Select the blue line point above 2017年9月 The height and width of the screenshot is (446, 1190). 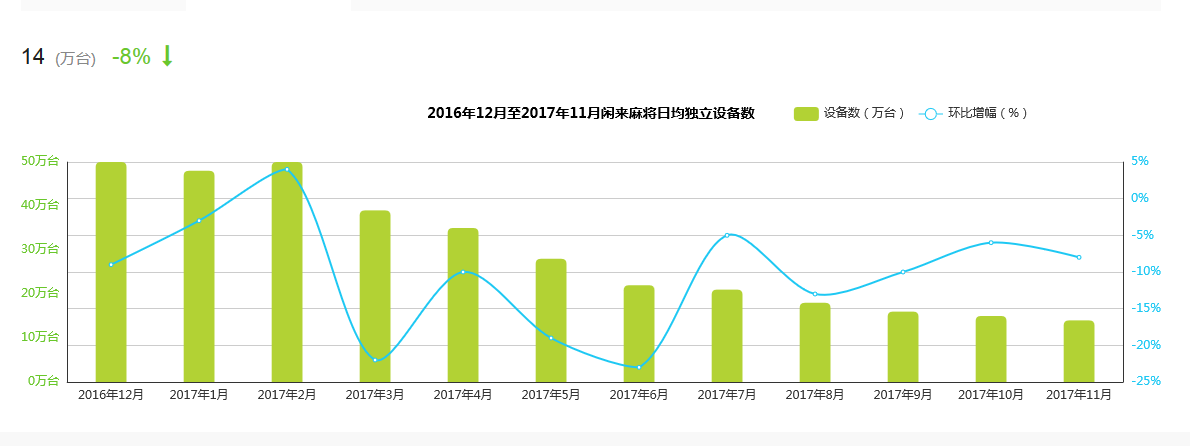[903, 272]
